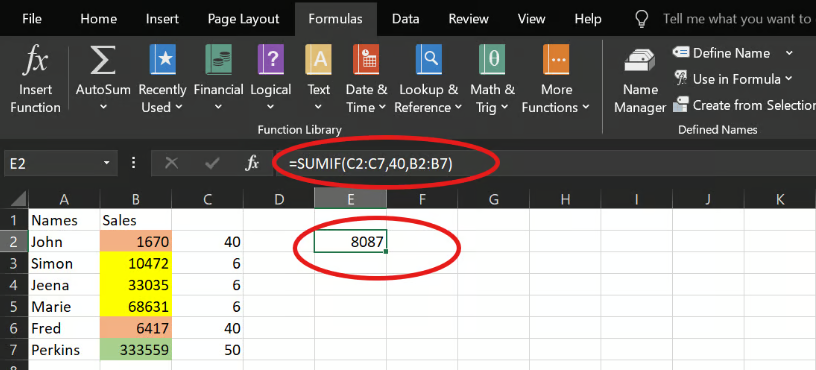Expand the AutoSum dropdown arrow

103,107
